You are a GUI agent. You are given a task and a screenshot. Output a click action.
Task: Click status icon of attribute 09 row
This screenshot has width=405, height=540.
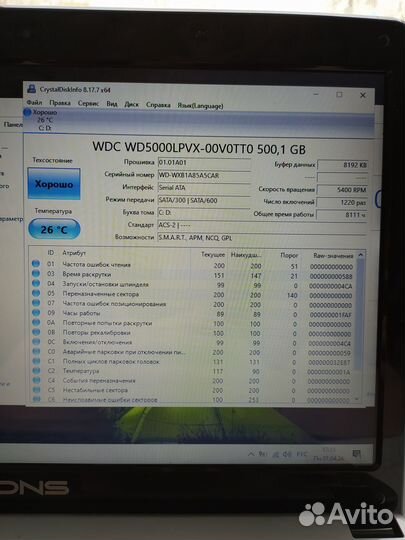pos(36,313)
